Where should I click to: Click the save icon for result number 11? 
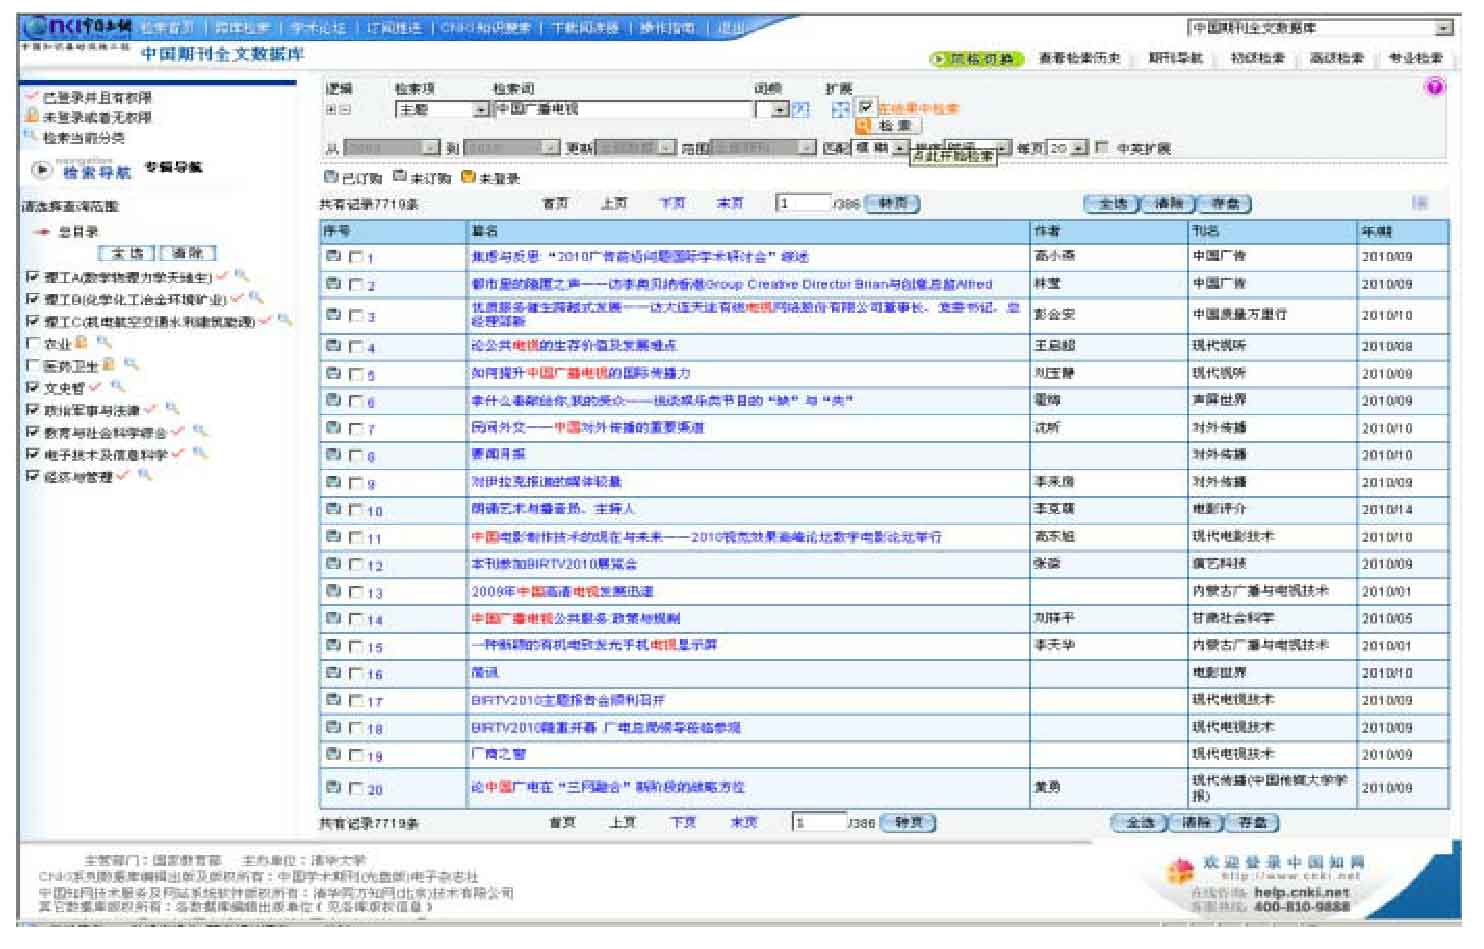333,537
